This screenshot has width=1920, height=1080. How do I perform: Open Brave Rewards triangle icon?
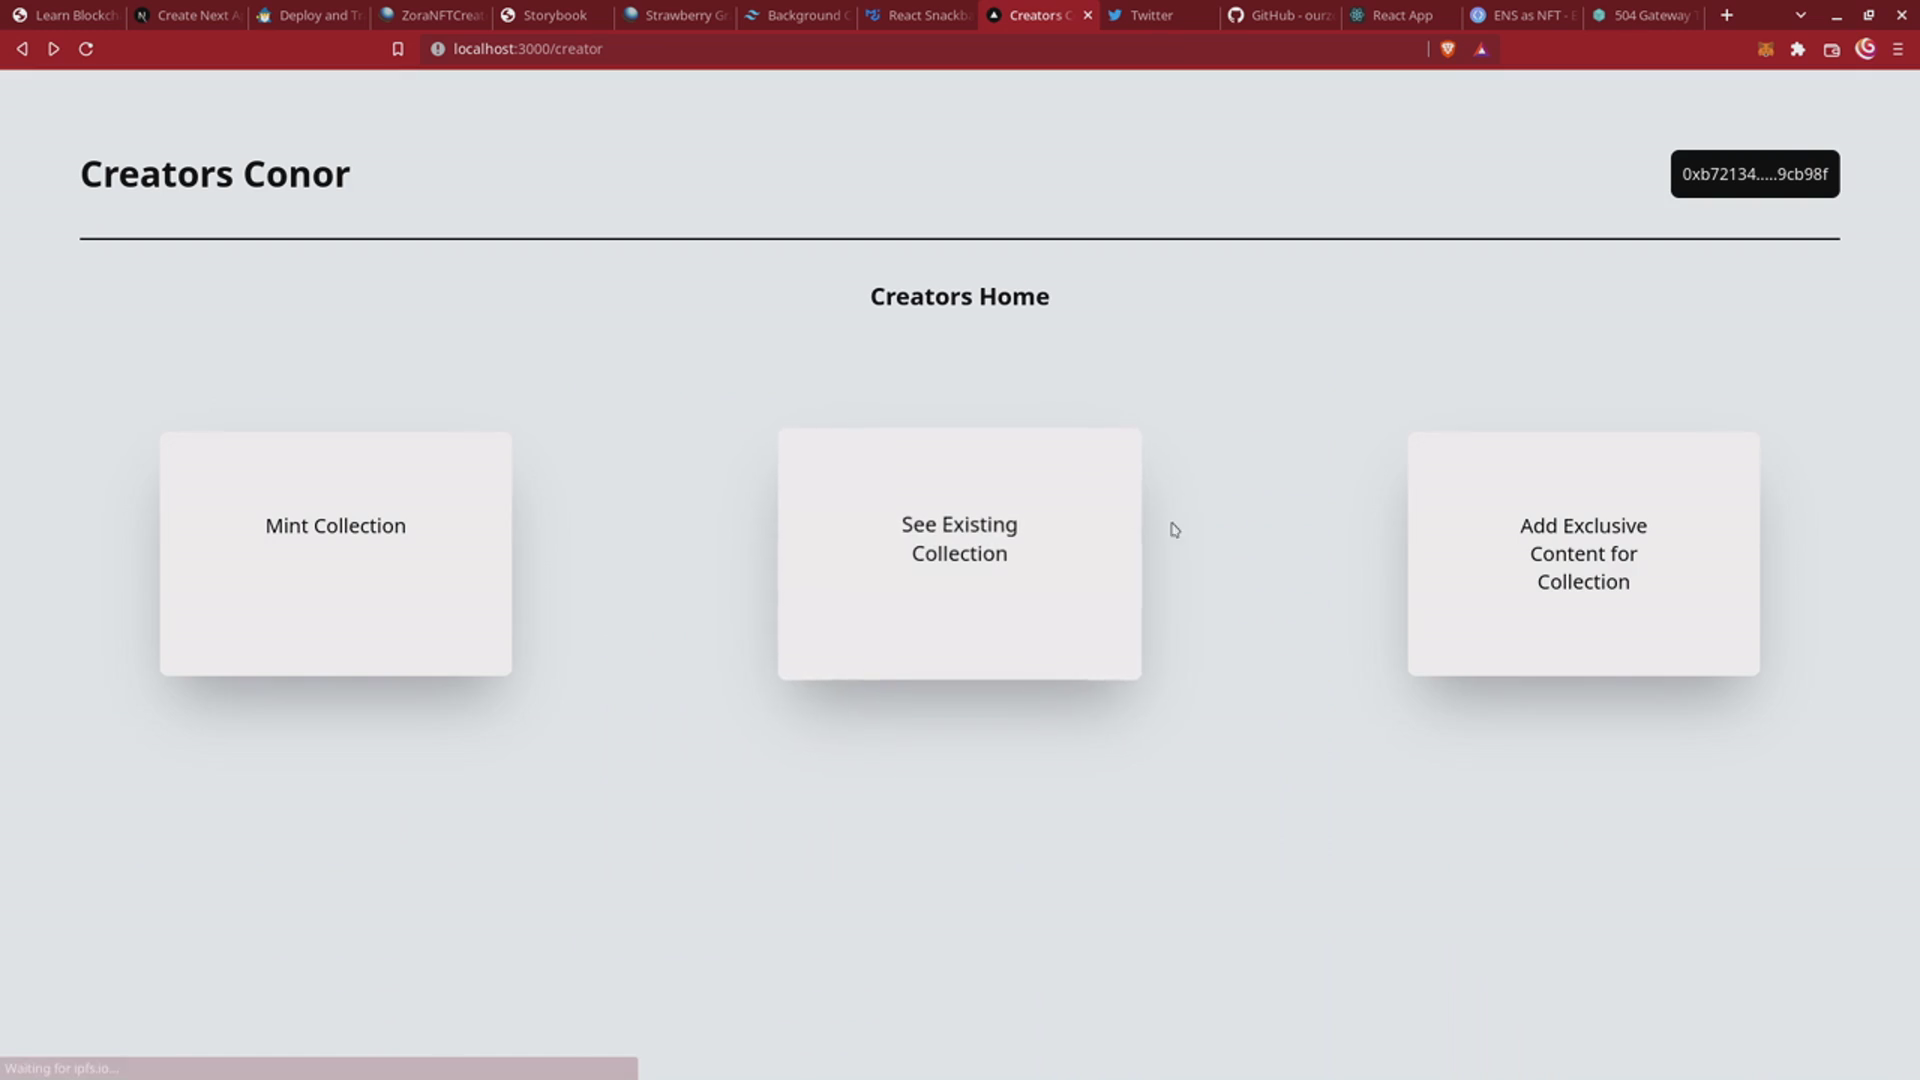pyautogui.click(x=1481, y=49)
